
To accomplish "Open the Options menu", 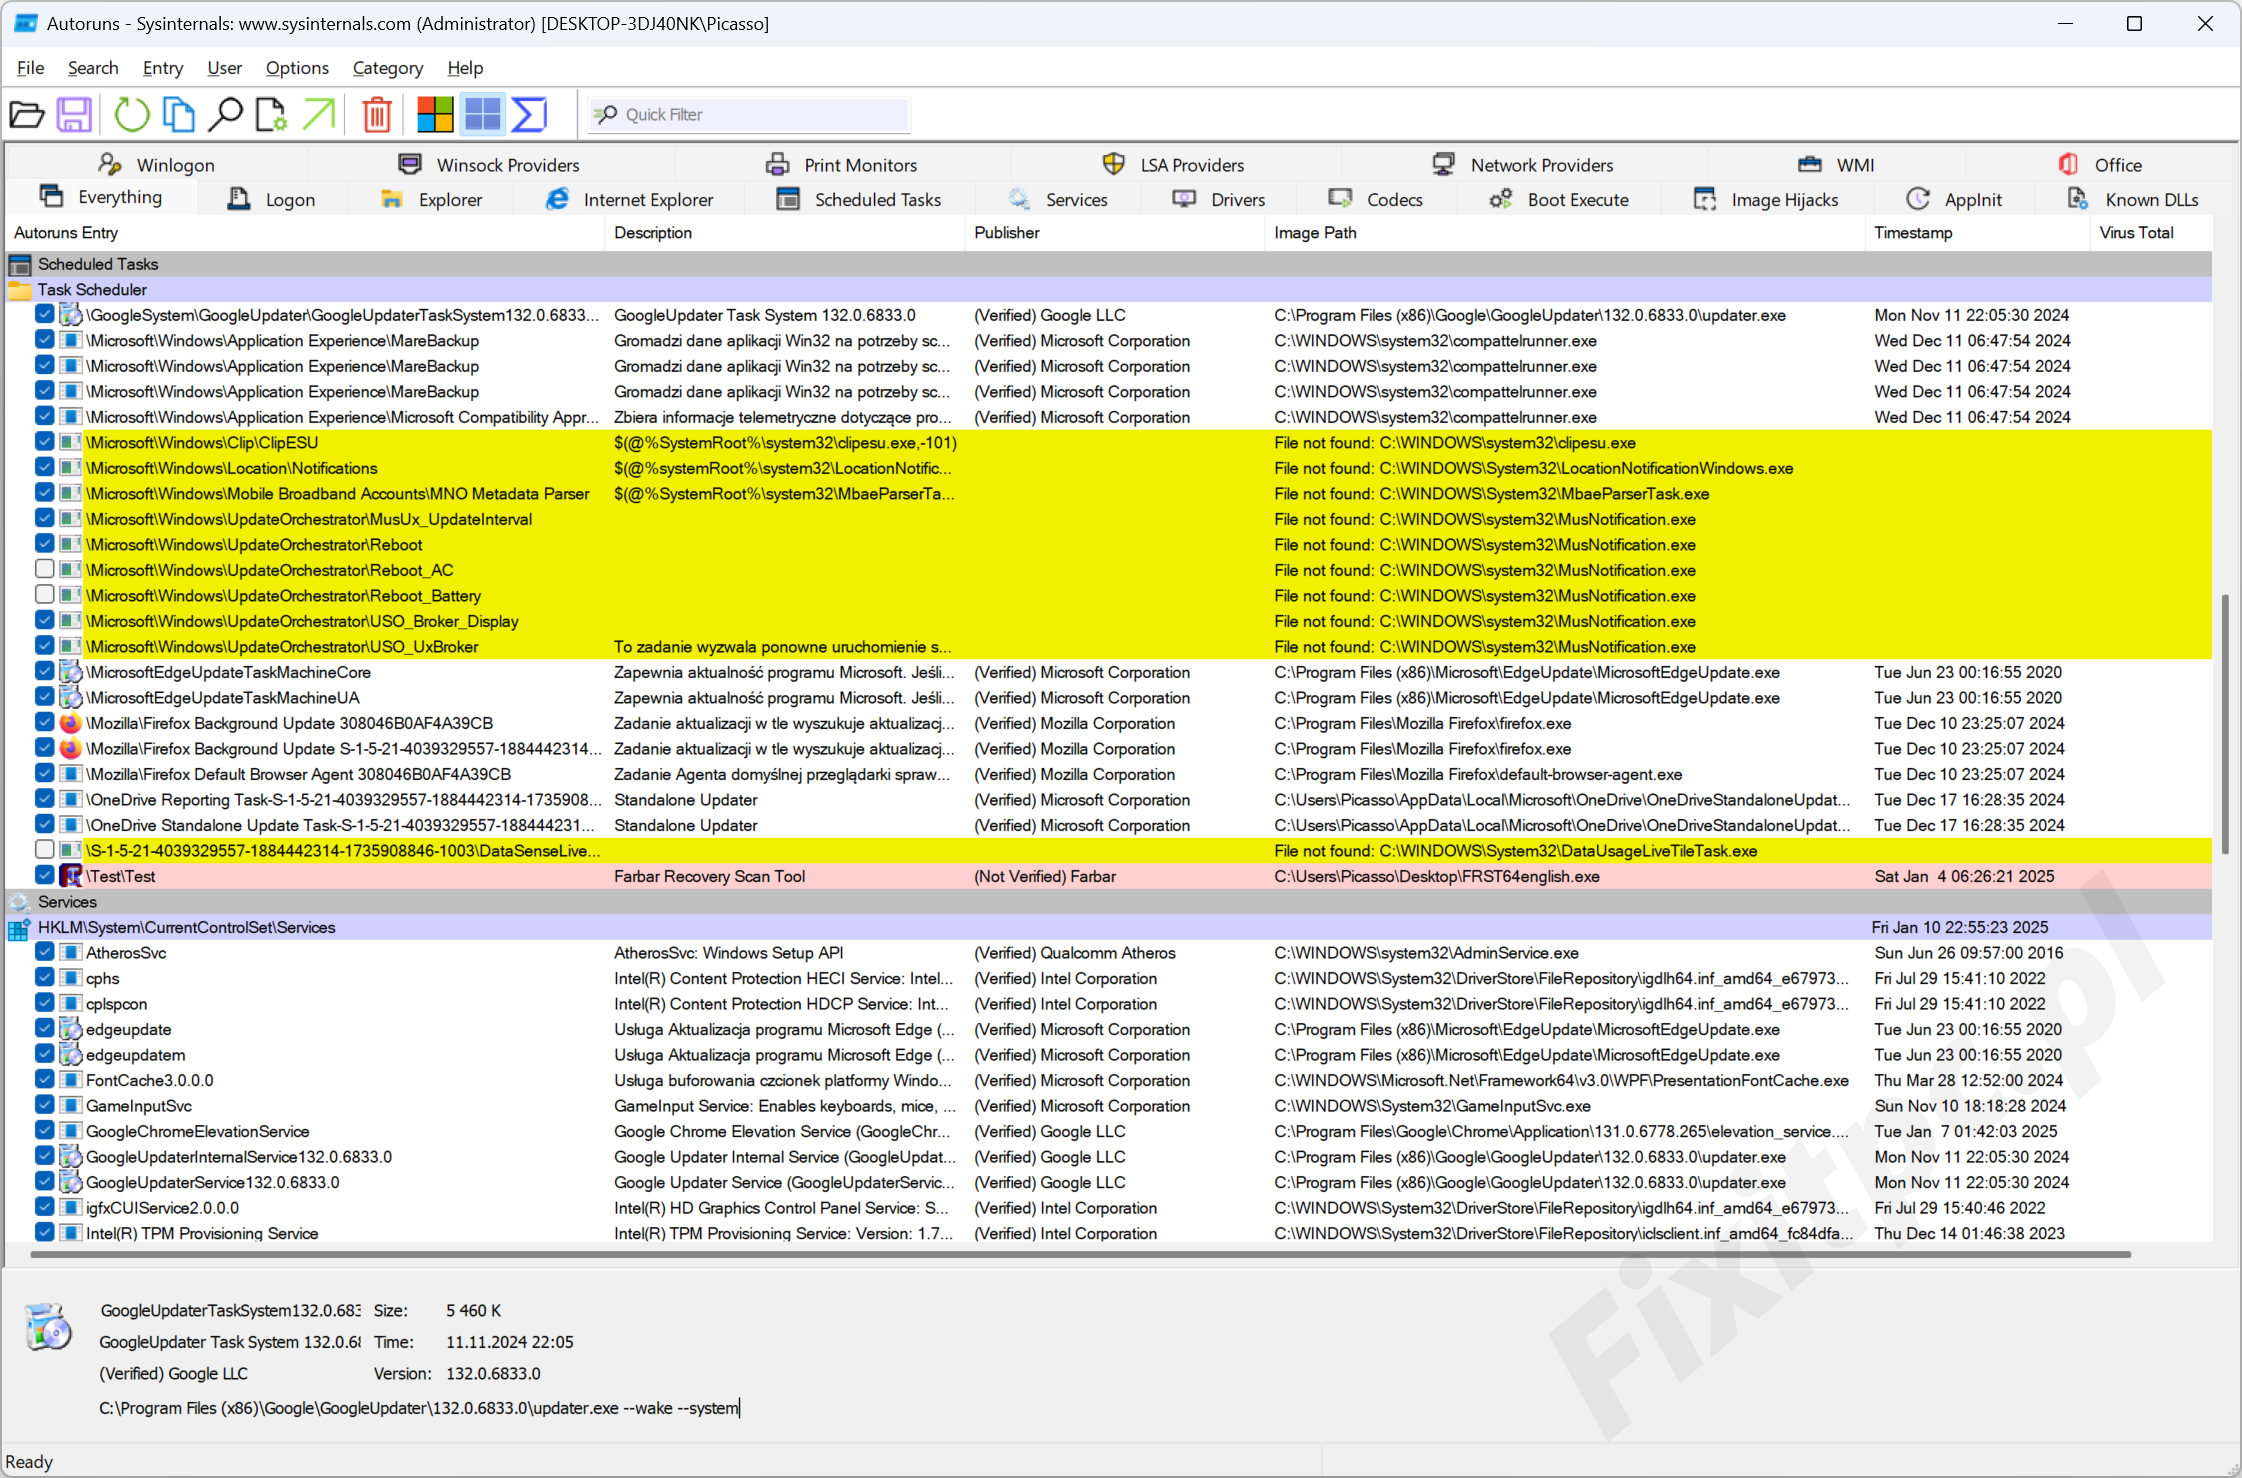I will 297,68.
